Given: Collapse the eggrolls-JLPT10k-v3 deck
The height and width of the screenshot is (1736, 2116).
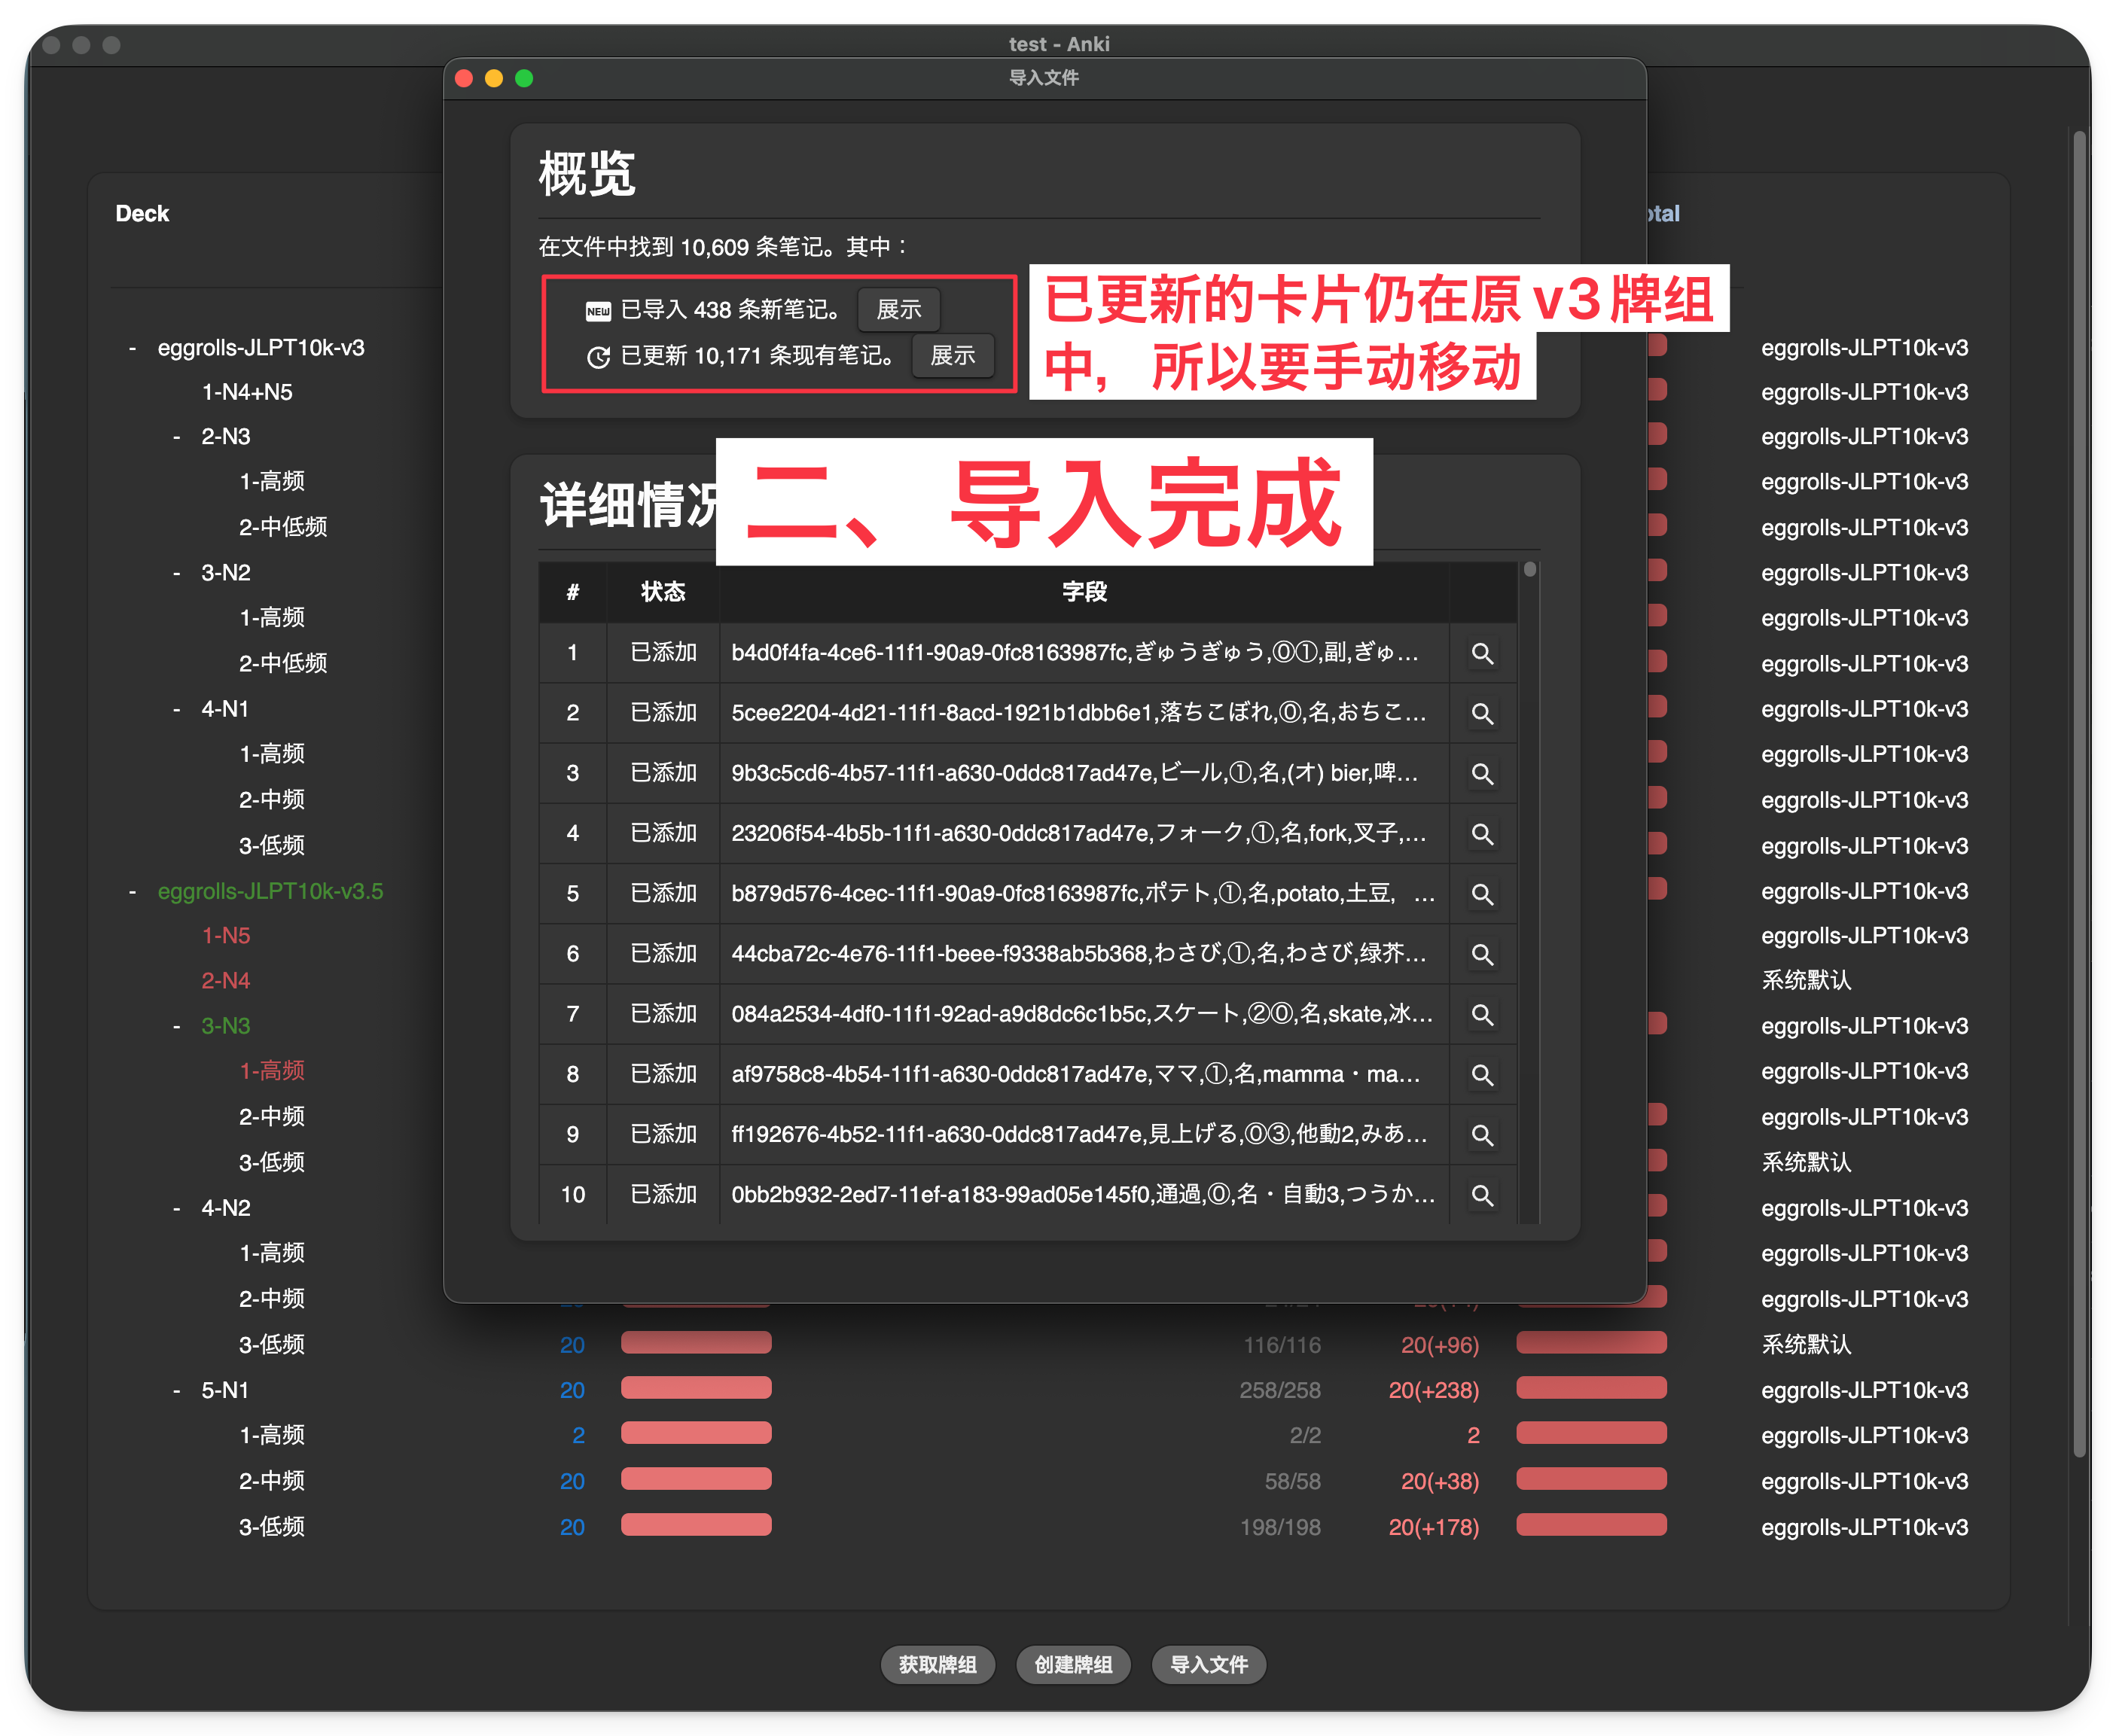Looking at the screenshot, I should click(132, 348).
